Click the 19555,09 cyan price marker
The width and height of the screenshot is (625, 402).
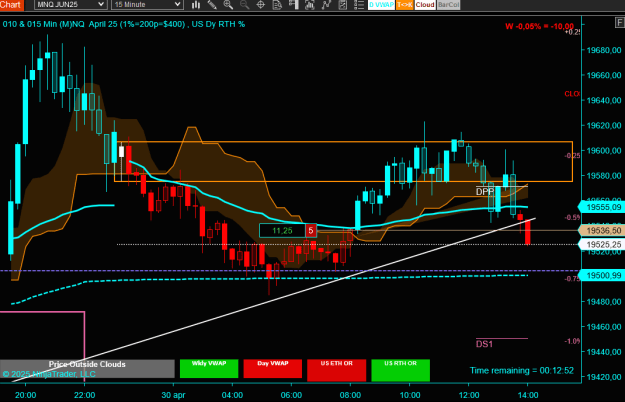point(602,207)
